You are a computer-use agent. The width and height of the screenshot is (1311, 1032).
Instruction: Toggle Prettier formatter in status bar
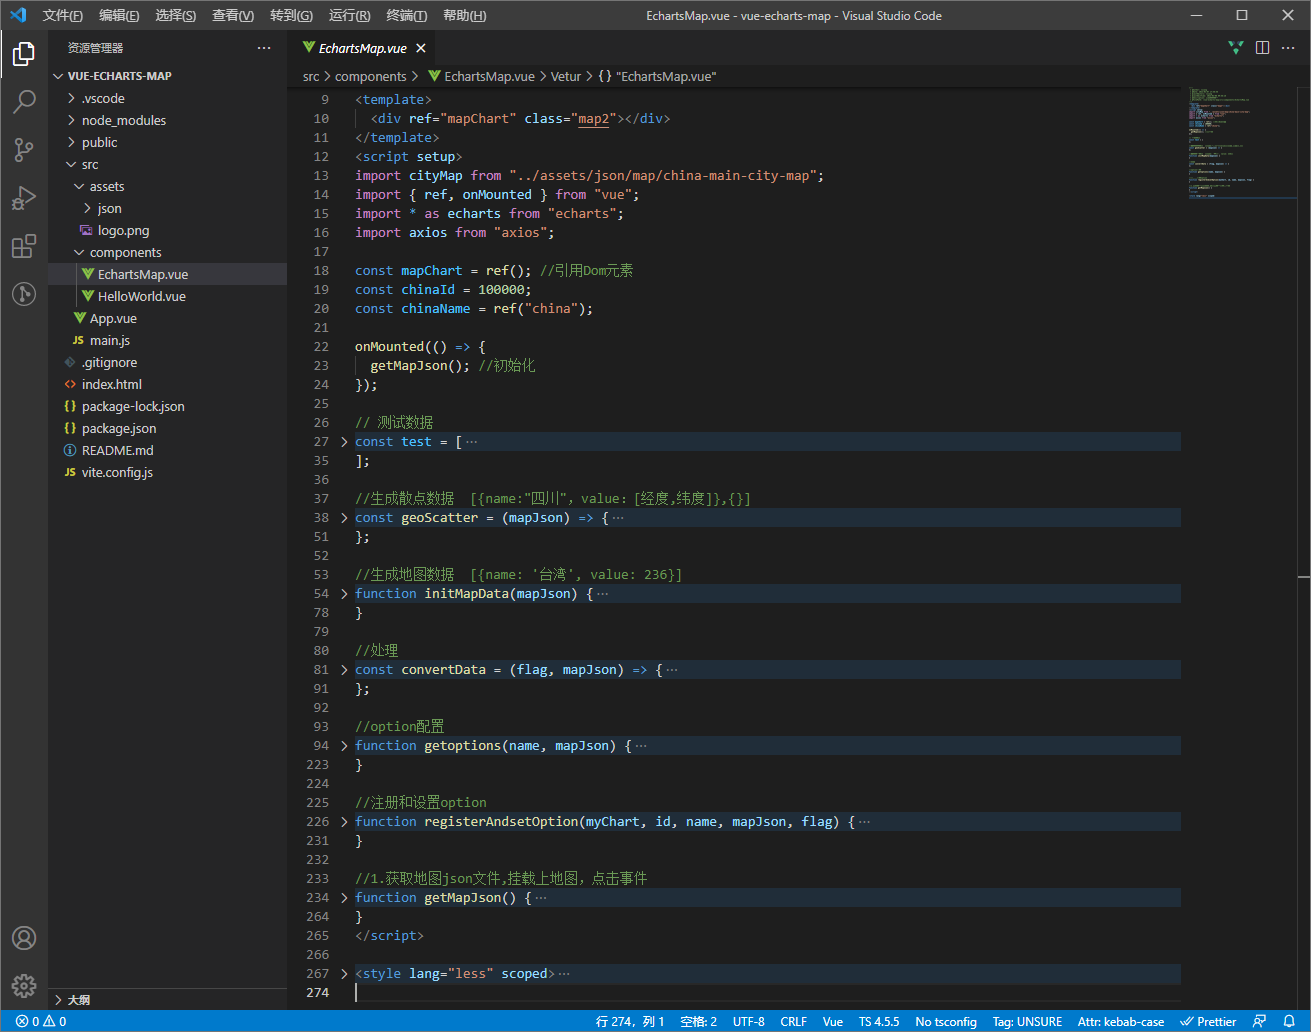click(1208, 1021)
